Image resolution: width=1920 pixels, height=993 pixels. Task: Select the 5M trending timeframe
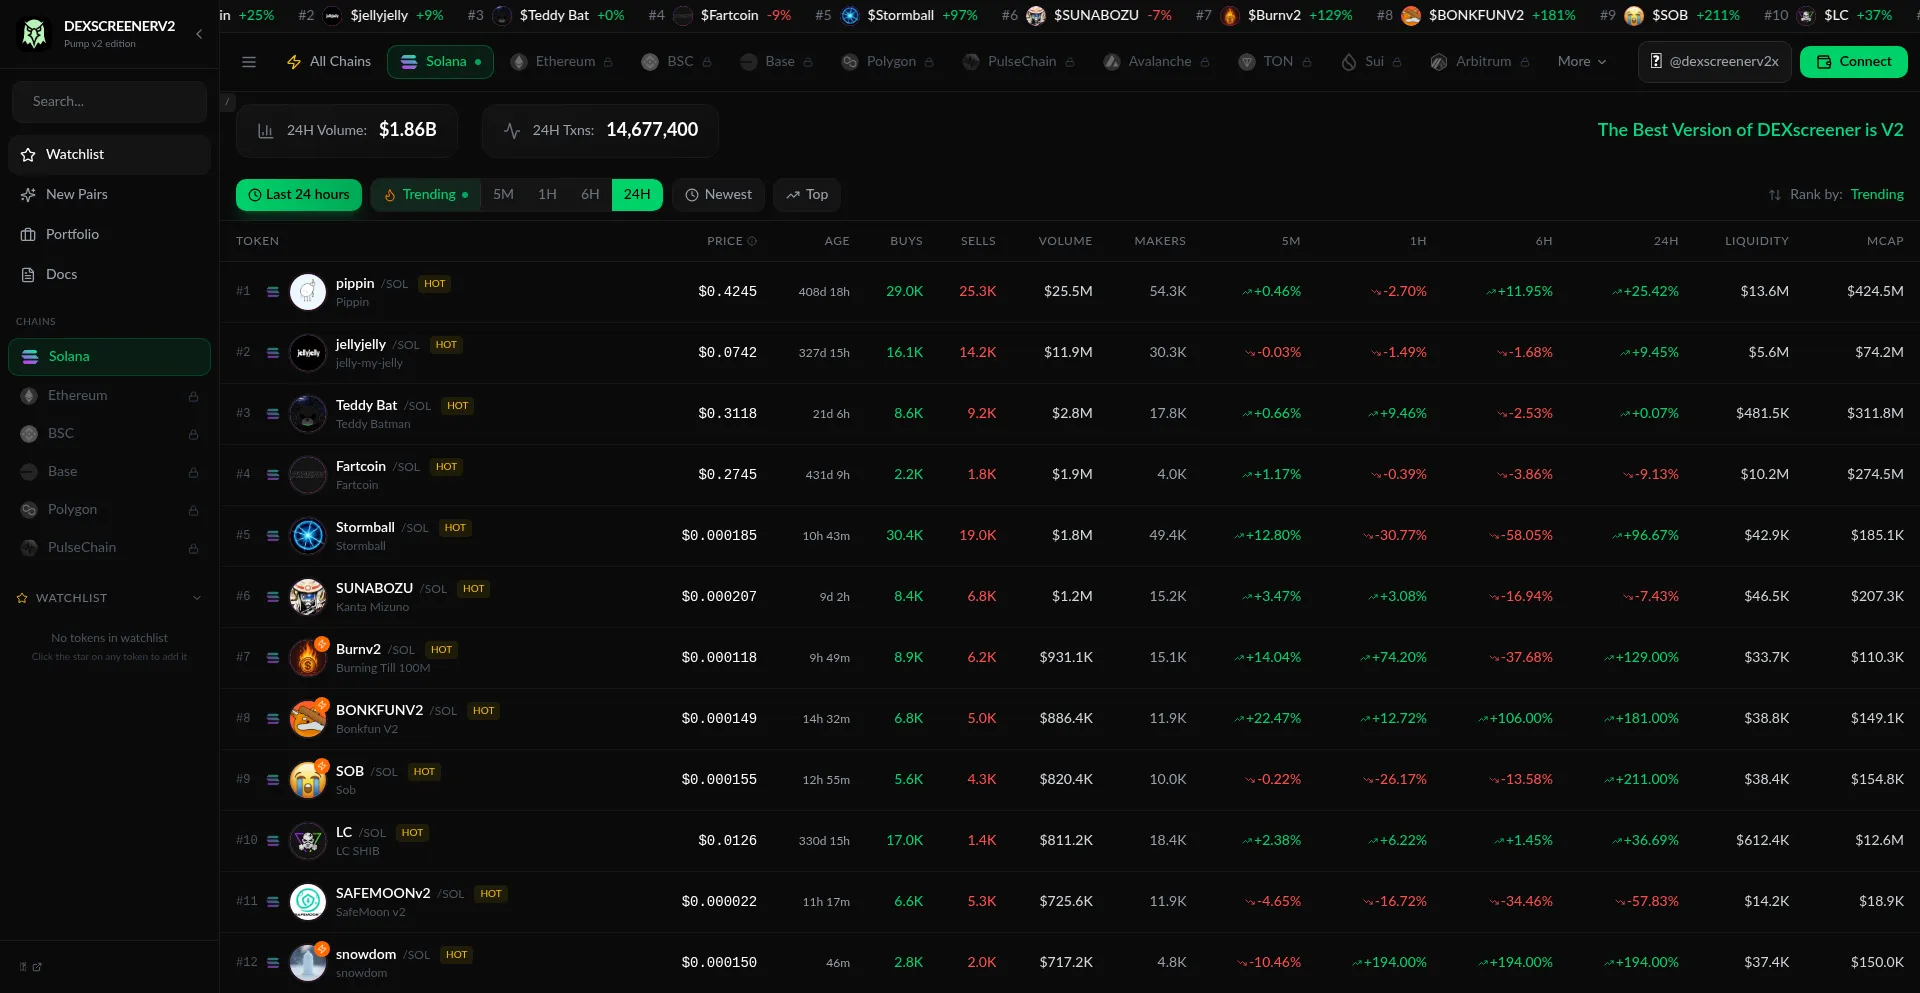click(x=503, y=195)
